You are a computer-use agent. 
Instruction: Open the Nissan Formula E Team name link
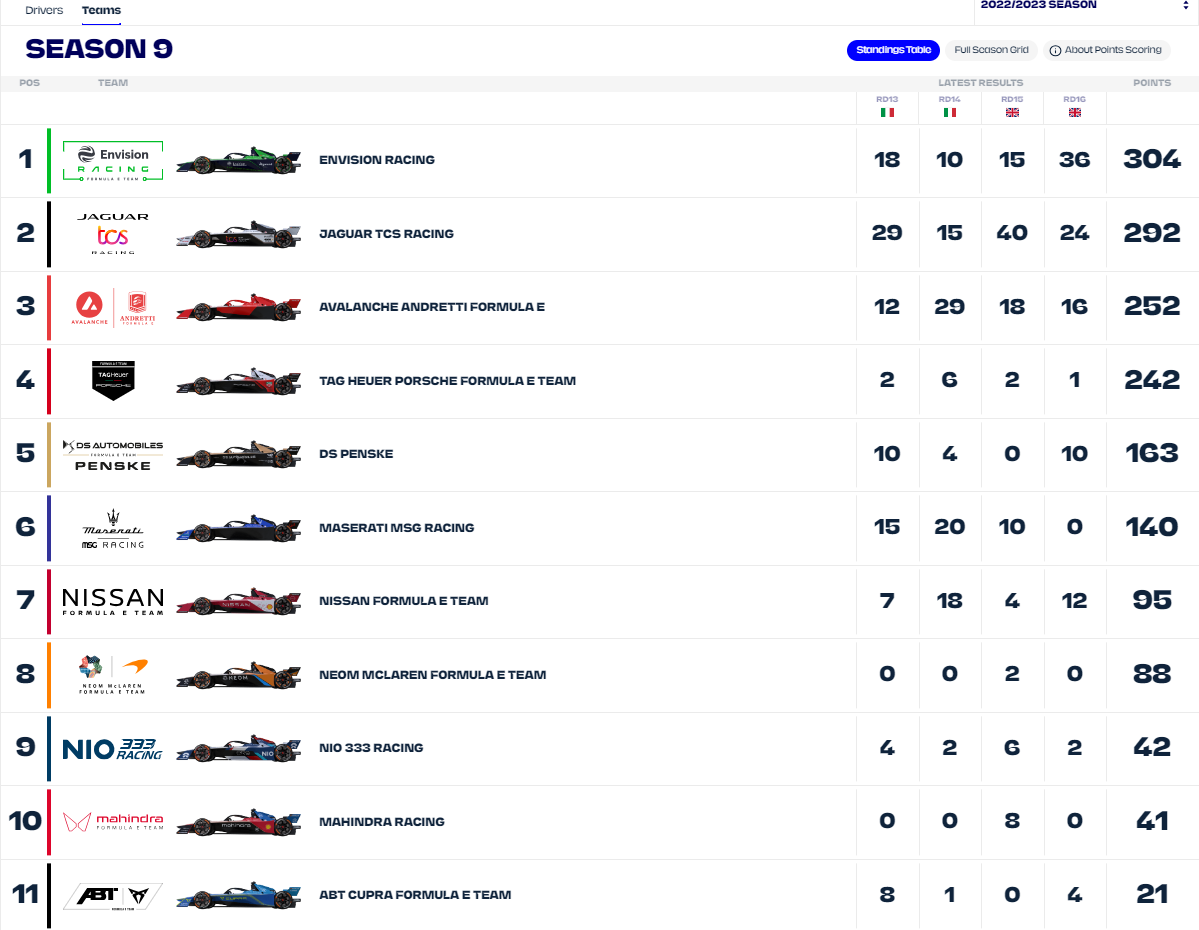404,601
